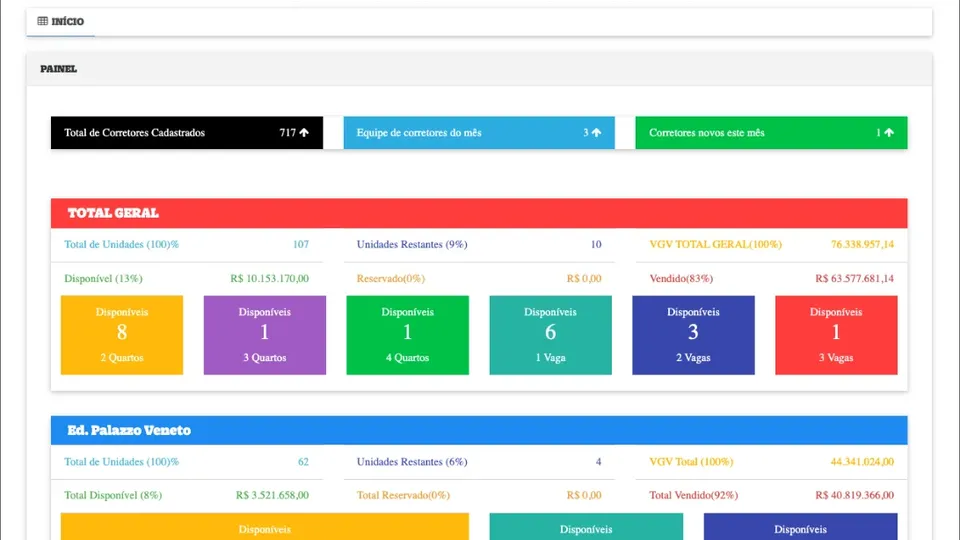Select the TOTAL GERAL red header
The height and width of the screenshot is (540, 960).
(479, 213)
